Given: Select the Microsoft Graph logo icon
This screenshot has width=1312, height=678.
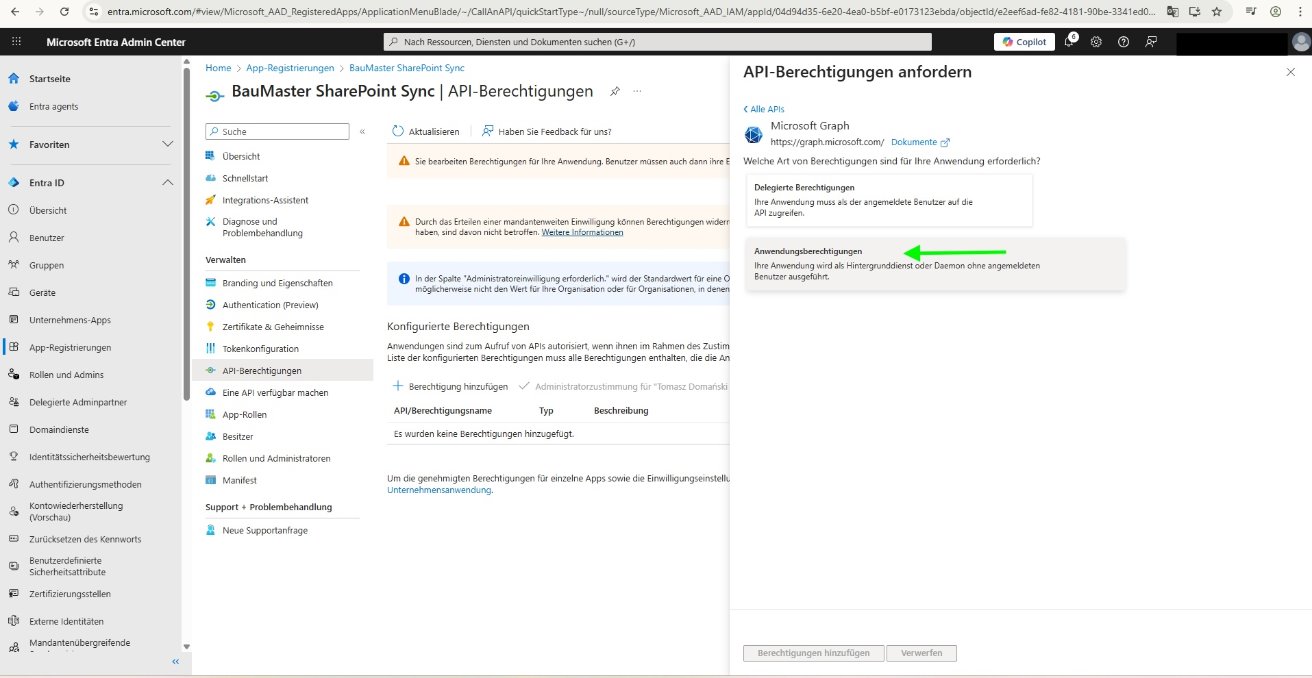Looking at the screenshot, I should 752,133.
